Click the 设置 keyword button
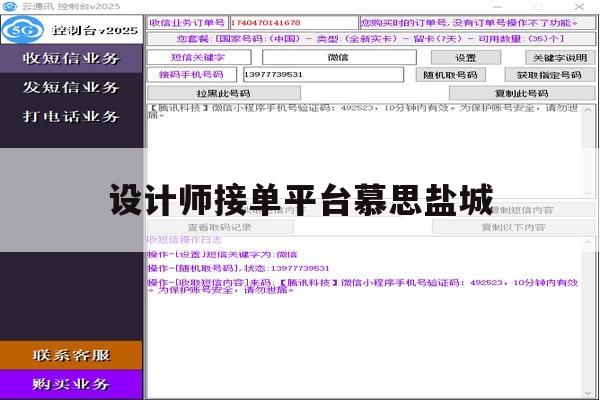The image size is (600, 400). coord(466,58)
